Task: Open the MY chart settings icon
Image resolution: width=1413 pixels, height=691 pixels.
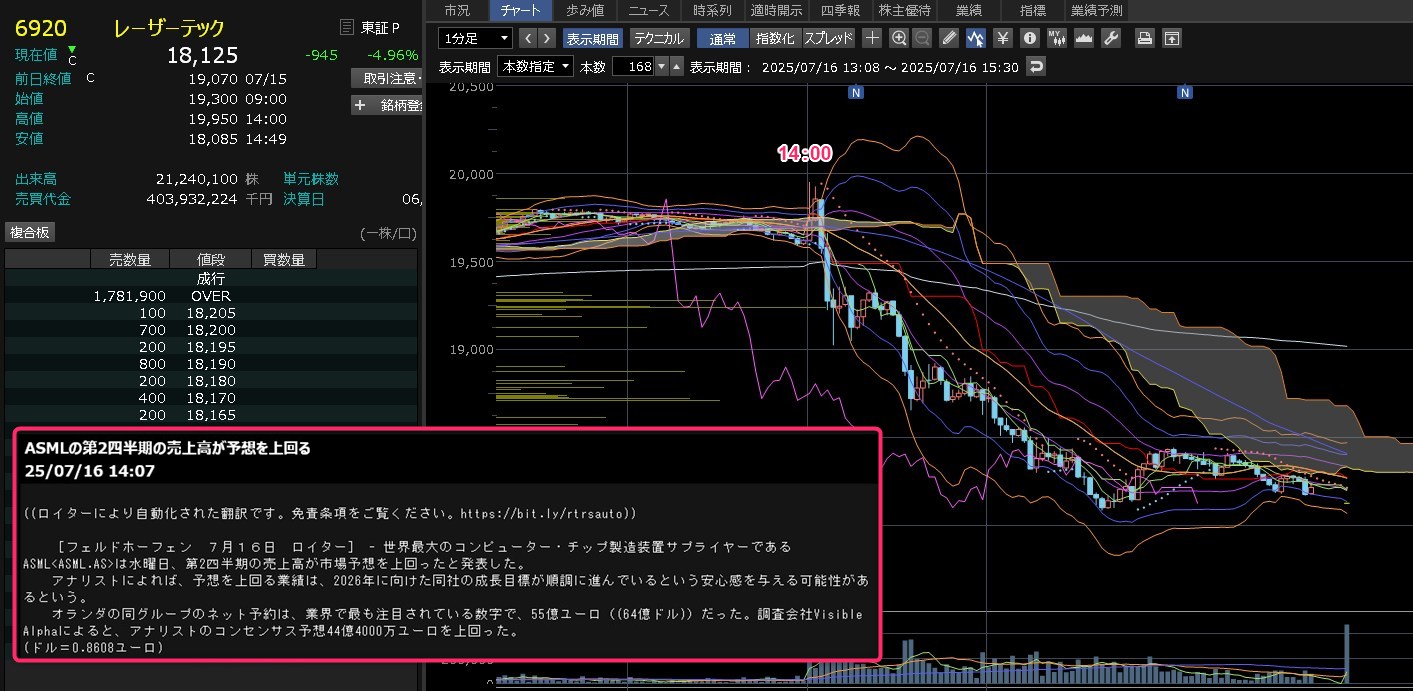Action: tap(1056, 38)
